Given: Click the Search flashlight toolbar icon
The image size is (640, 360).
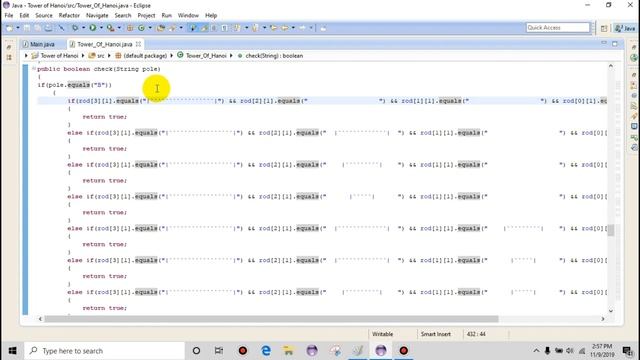Looking at the screenshot, I should pyautogui.click(x=172, y=28).
